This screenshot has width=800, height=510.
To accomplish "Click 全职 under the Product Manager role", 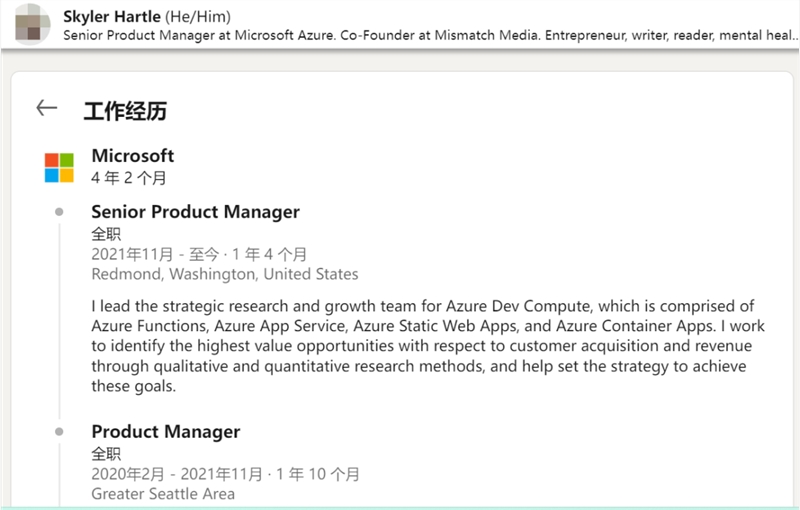I will [x=106, y=454].
